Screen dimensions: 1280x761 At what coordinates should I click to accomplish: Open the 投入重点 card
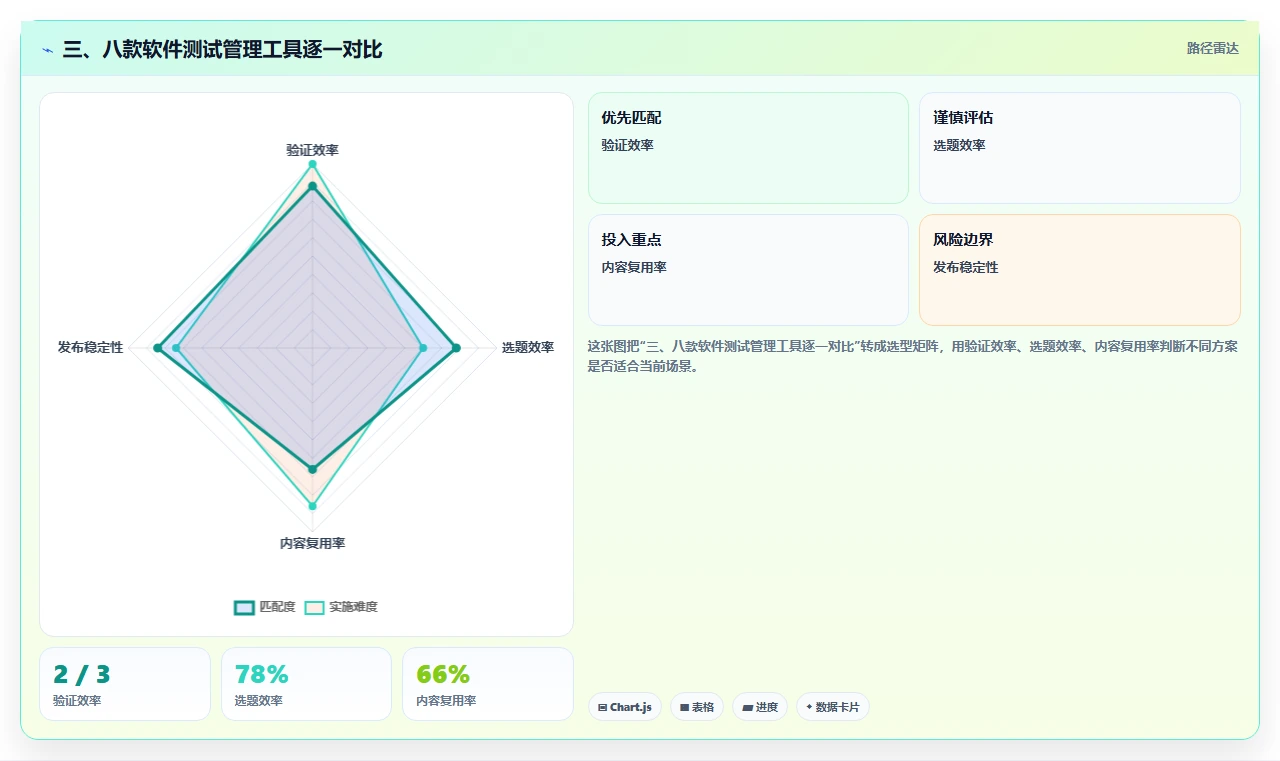(x=748, y=270)
